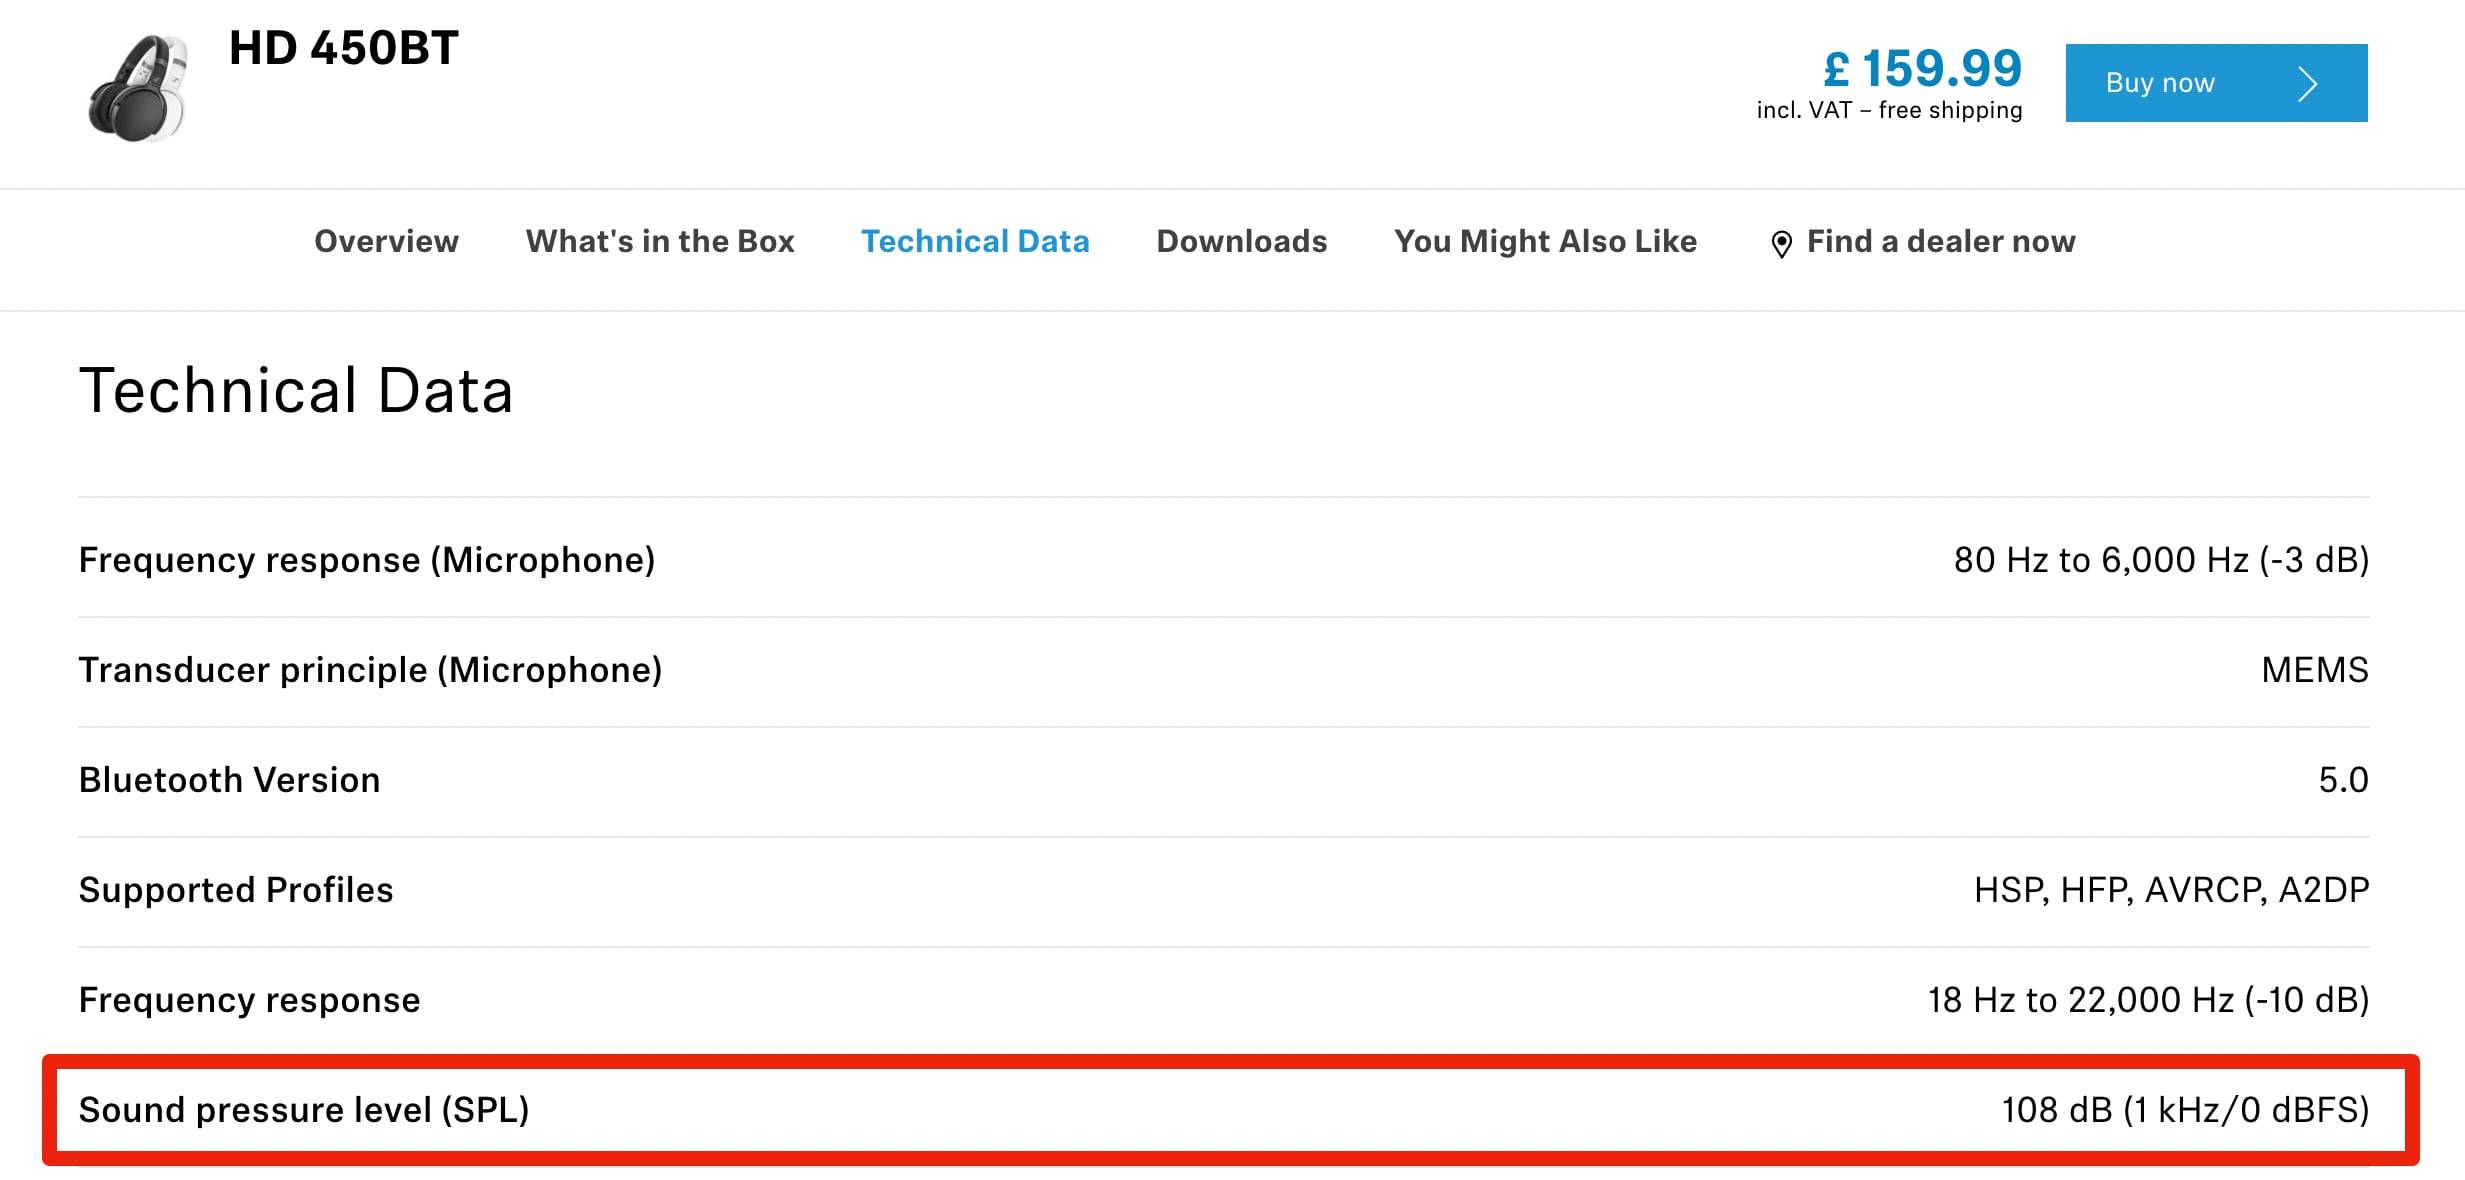Switch to What's in the Box tab
2465x1180 pixels.
(660, 241)
